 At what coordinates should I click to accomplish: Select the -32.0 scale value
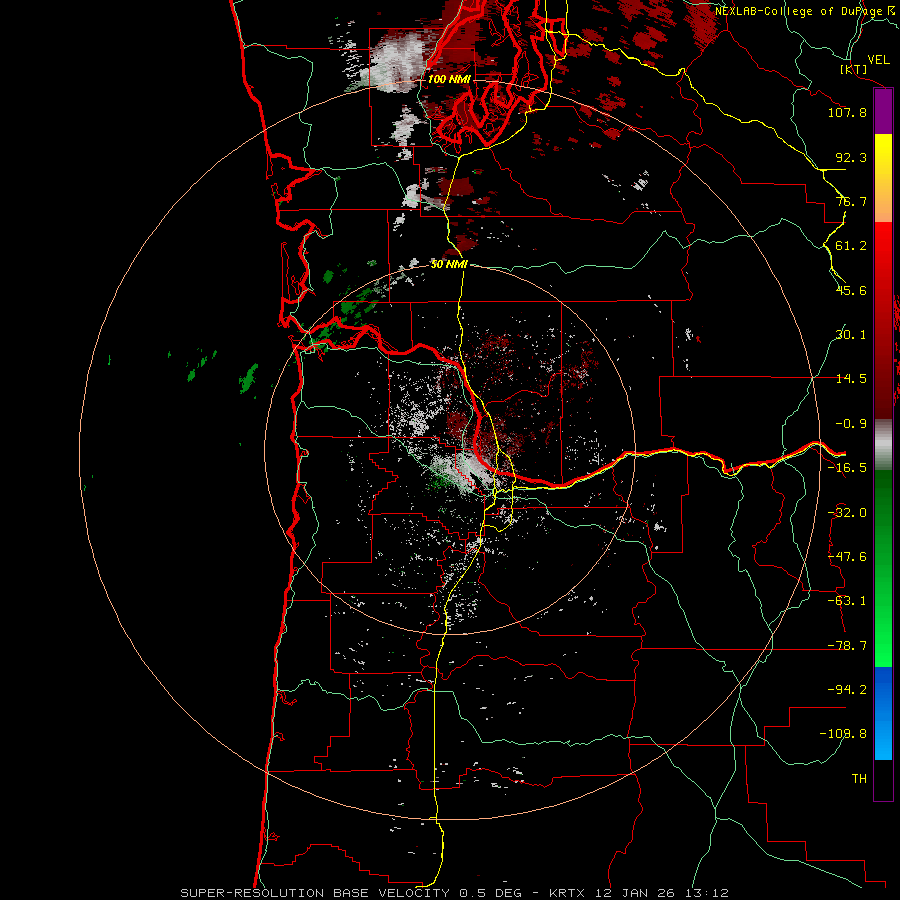[847, 513]
